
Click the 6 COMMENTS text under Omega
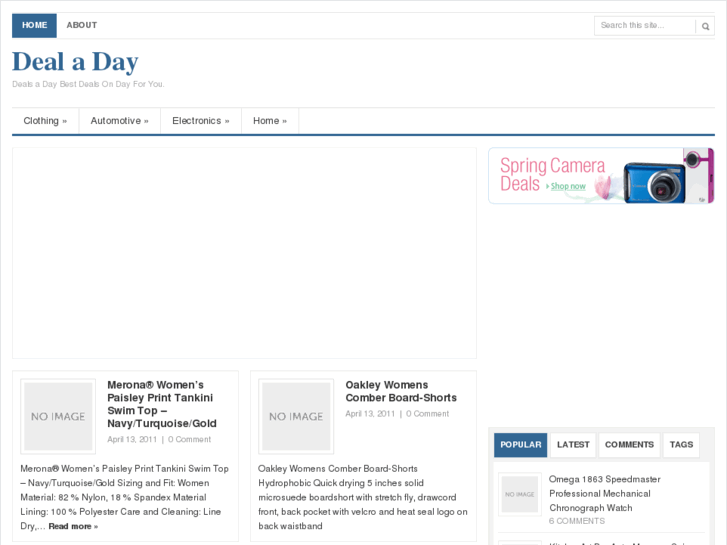[577, 521]
